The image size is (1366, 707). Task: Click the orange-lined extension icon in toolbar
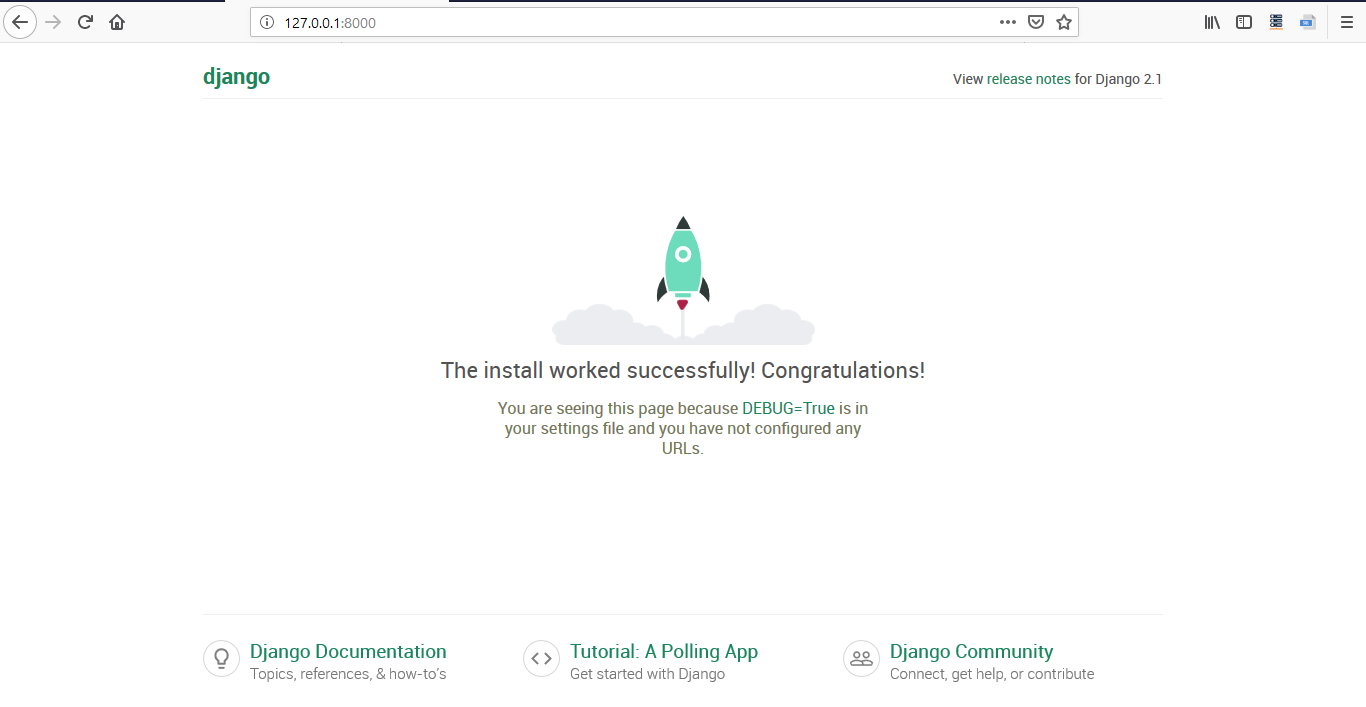pos(1276,22)
